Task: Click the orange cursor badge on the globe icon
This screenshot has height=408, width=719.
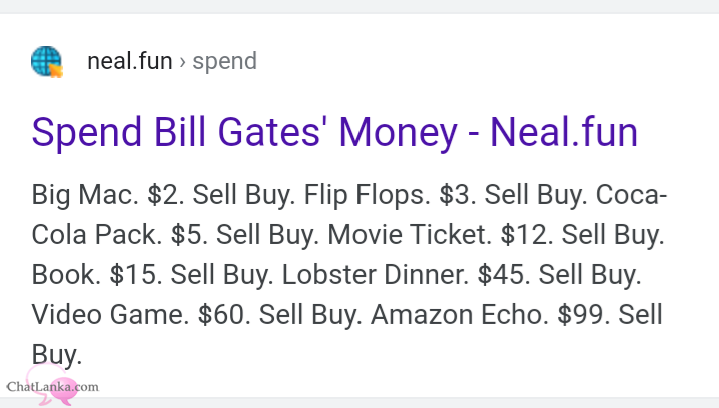Action: click(x=56, y=71)
